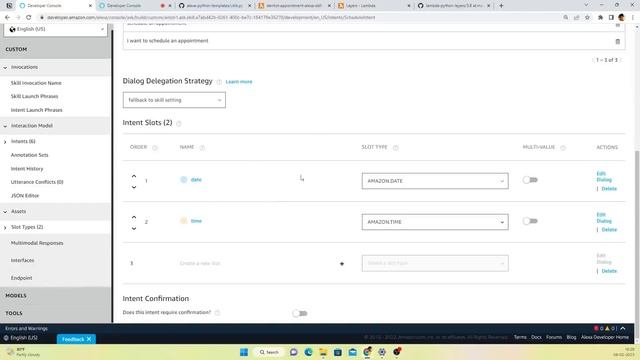Open the slot type dropdown for the new slot
This screenshot has width=640, height=360.
pyautogui.click(x=435, y=263)
